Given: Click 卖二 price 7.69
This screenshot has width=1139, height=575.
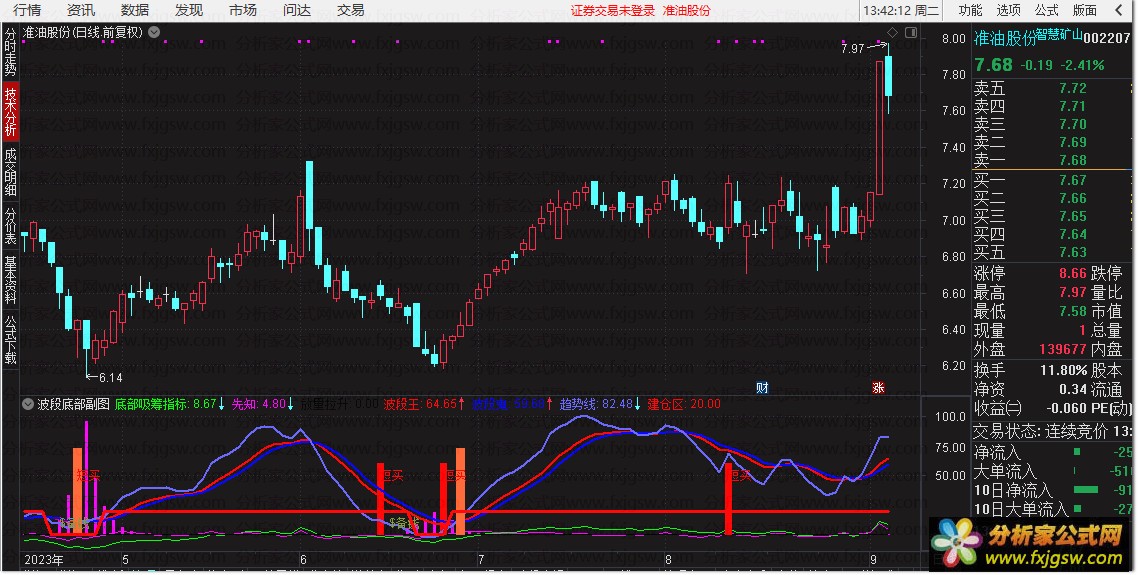Looking at the screenshot, I should [x=1072, y=142].
